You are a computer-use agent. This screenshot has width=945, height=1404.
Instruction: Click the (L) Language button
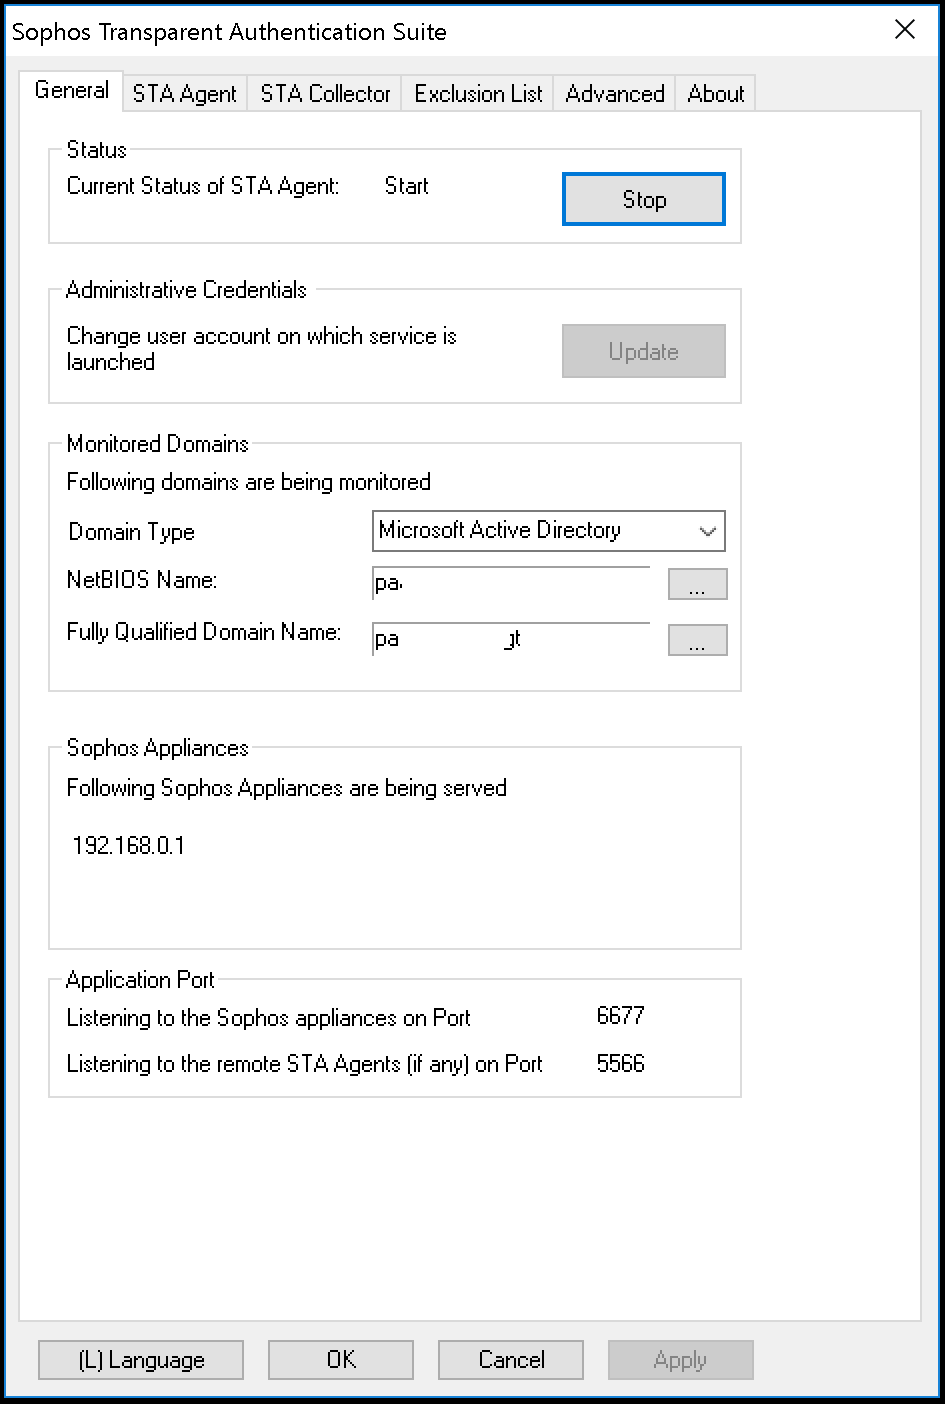(x=141, y=1360)
